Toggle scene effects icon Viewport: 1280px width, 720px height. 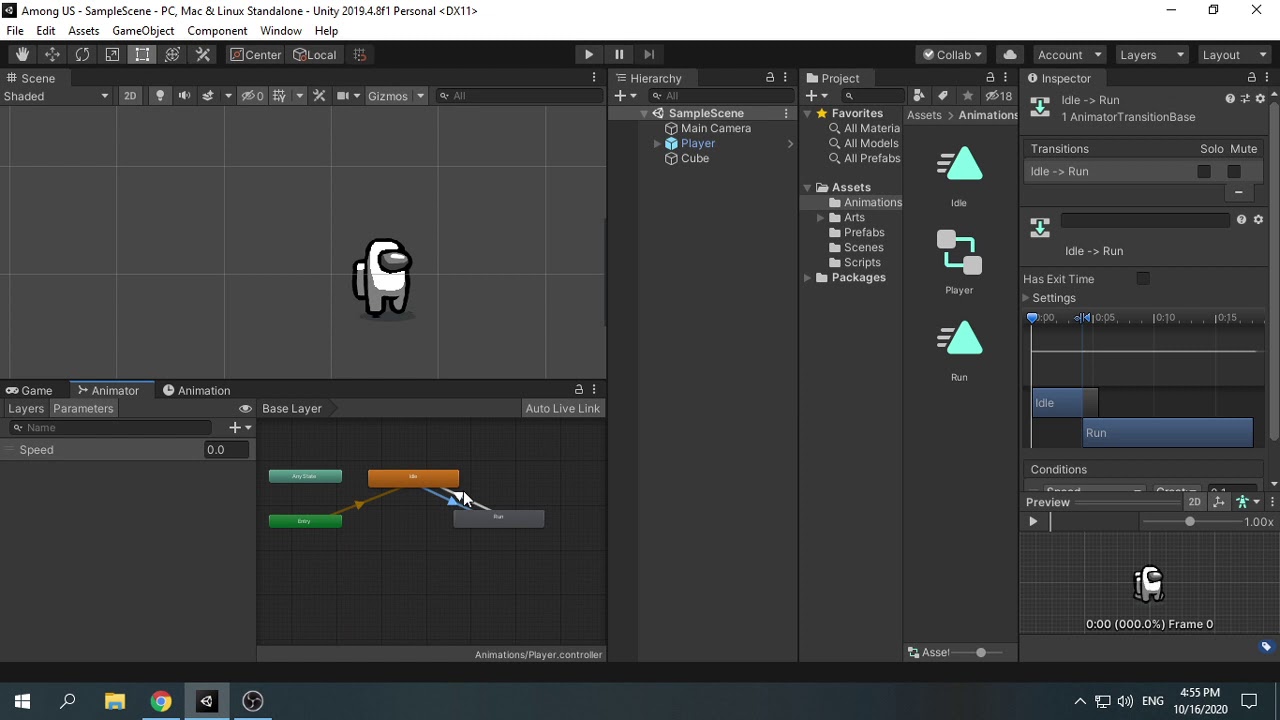coord(208,96)
